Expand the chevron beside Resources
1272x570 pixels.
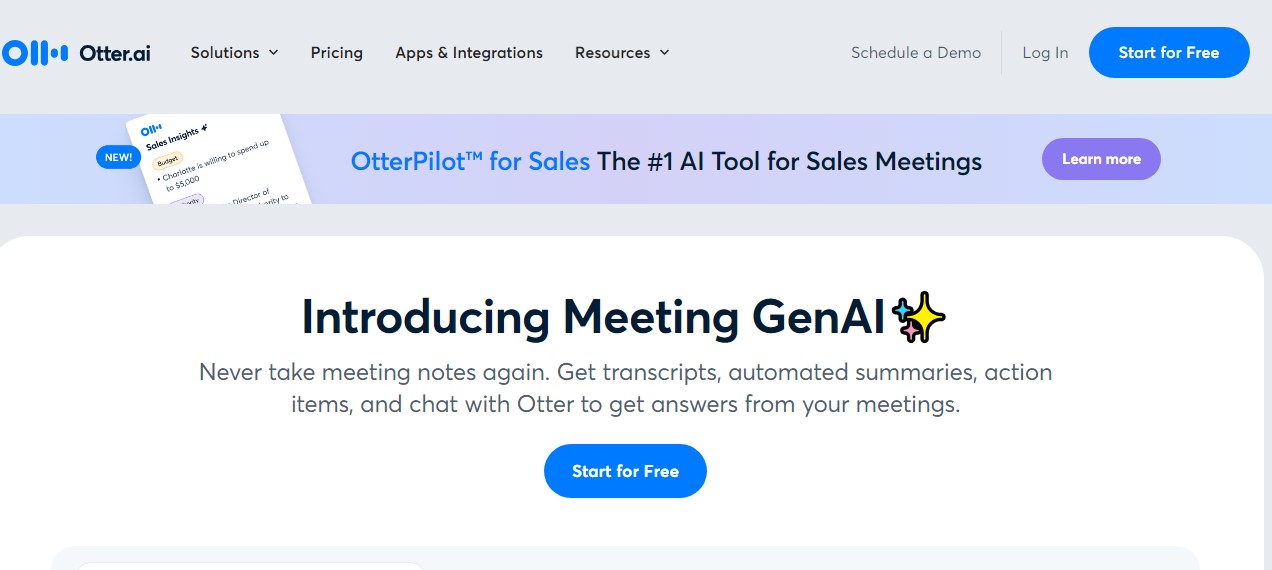(x=664, y=53)
